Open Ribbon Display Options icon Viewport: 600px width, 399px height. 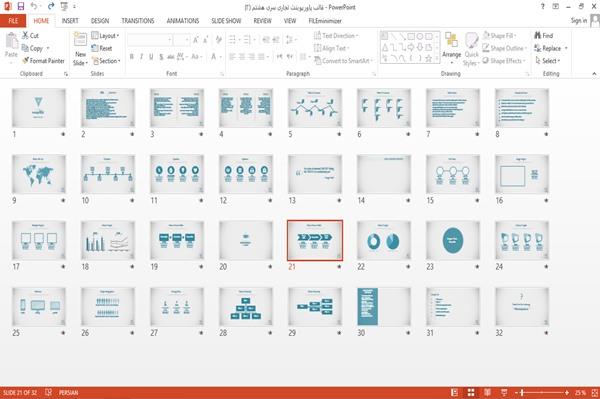click(x=556, y=7)
